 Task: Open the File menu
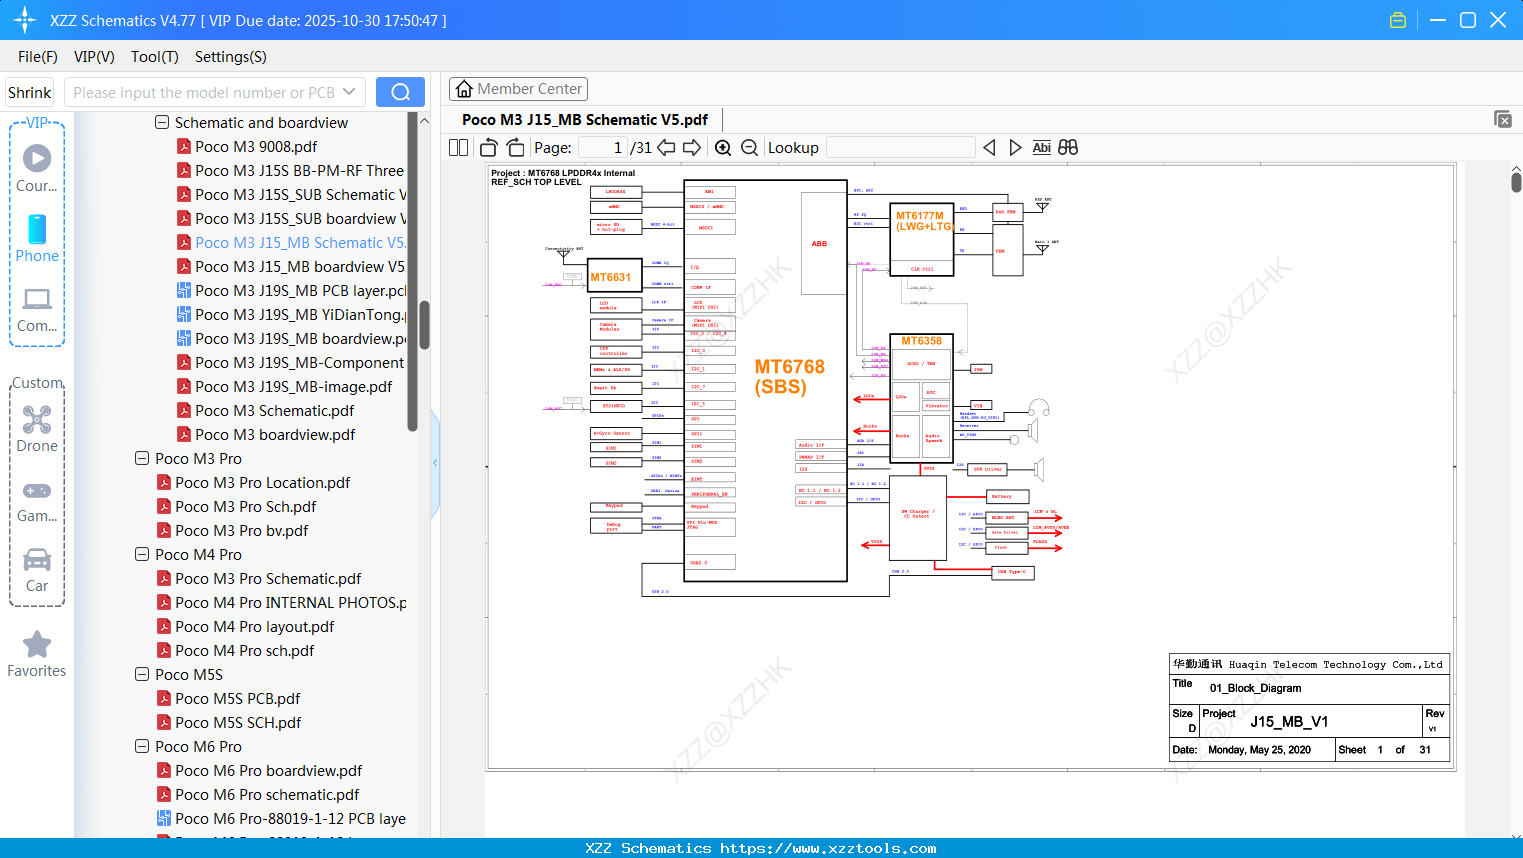(37, 57)
